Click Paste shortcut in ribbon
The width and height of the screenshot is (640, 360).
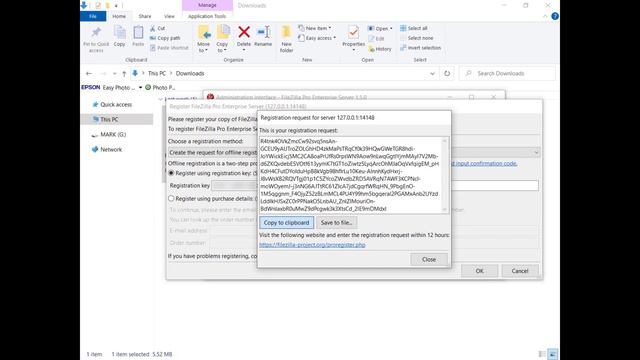coord(169,48)
